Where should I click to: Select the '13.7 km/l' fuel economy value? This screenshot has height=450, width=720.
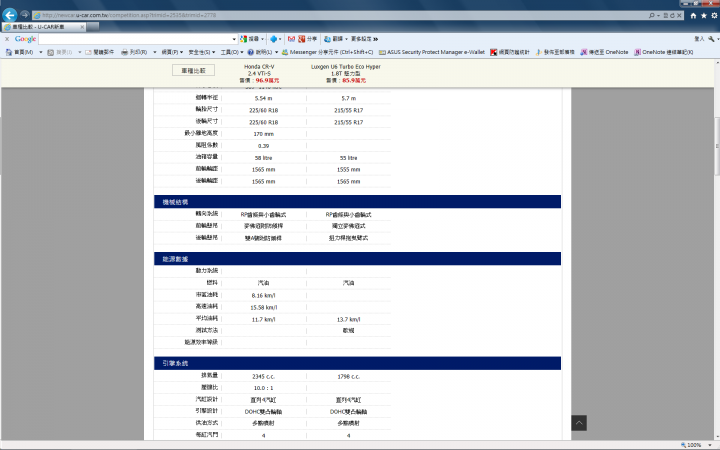(x=349, y=320)
